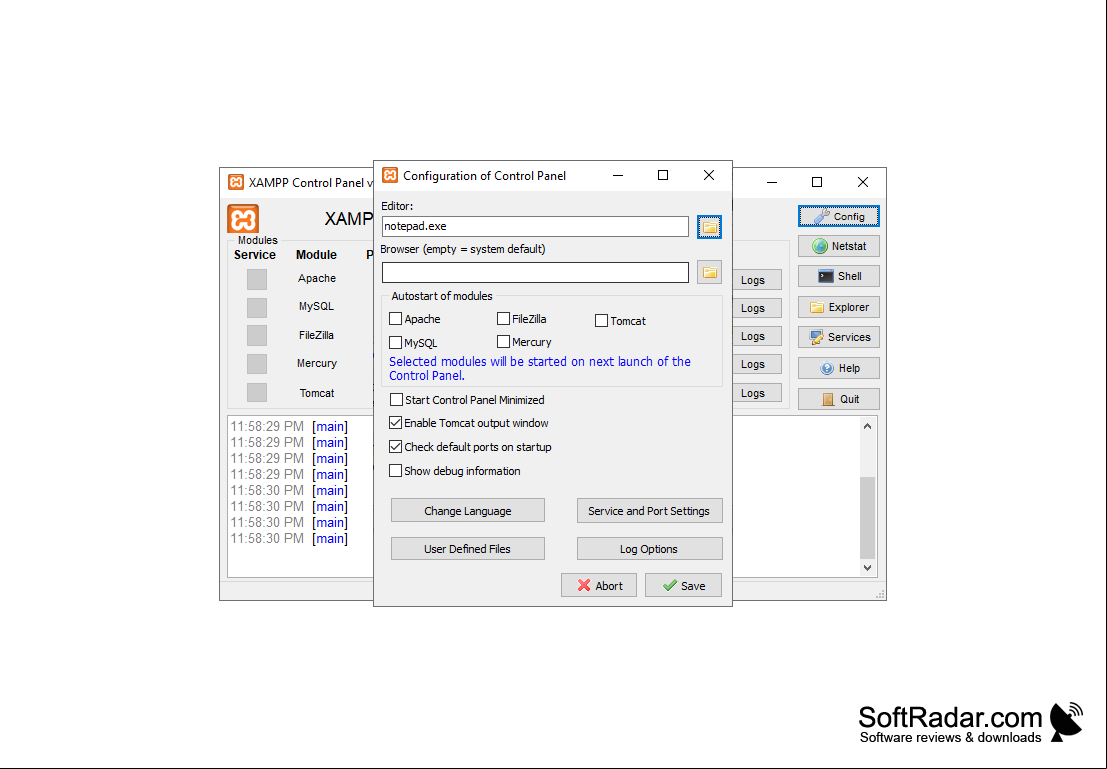Maximize the Configuration of Control Panel dialog
The image size is (1107, 769).
coord(663,175)
